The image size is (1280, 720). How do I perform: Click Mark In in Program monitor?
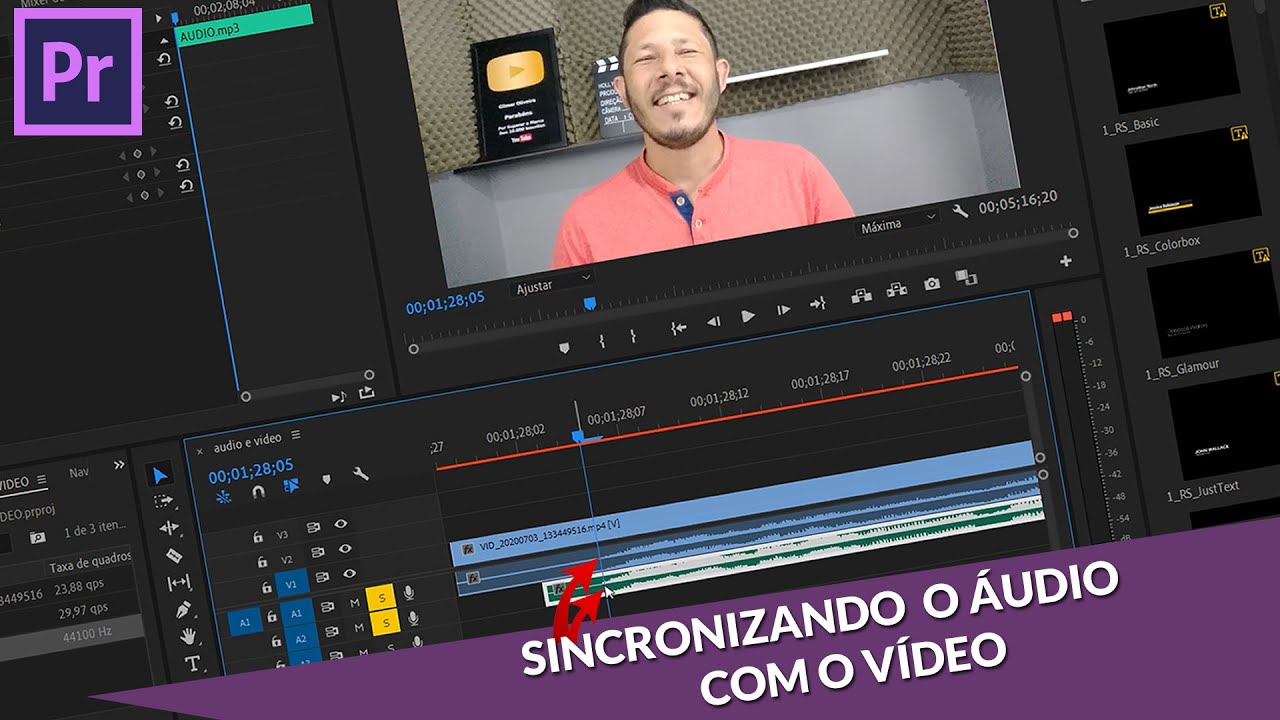click(x=601, y=341)
